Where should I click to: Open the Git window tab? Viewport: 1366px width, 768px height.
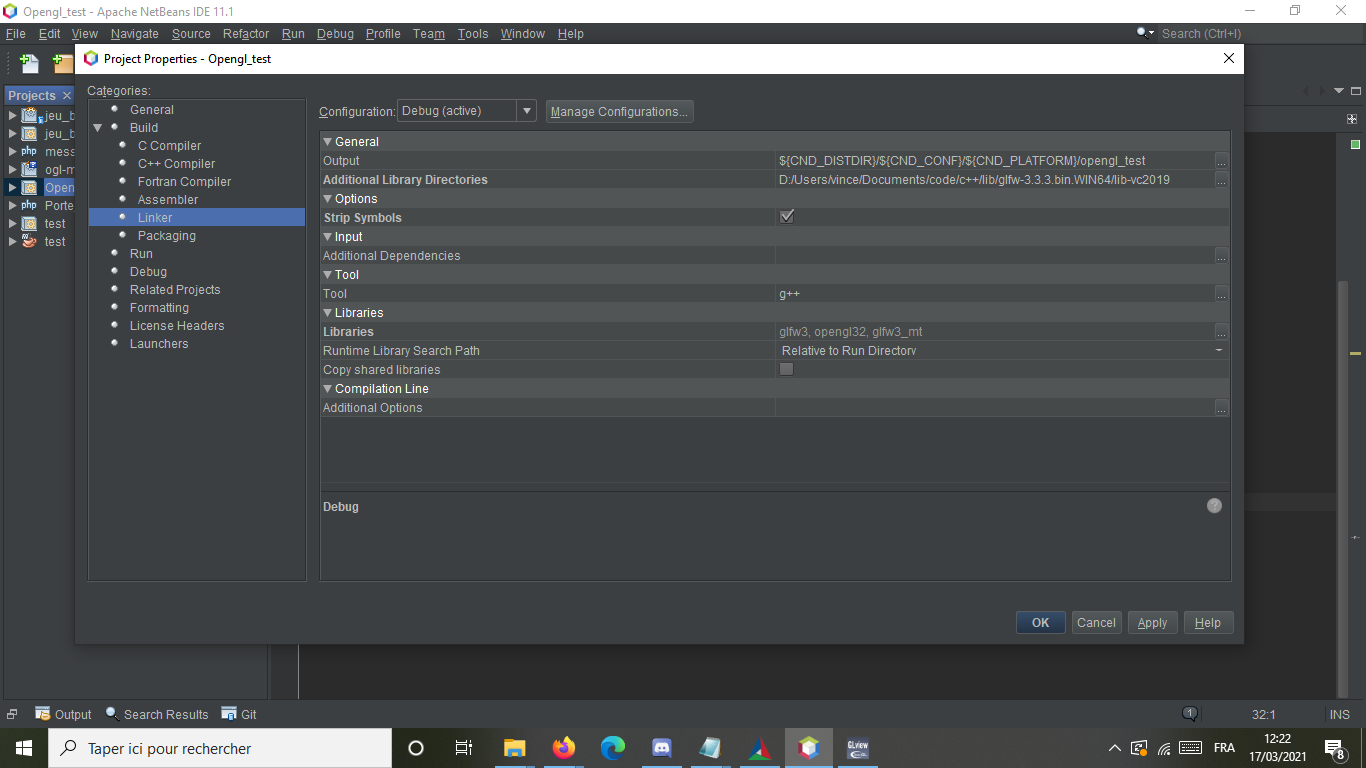[x=239, y=714]
